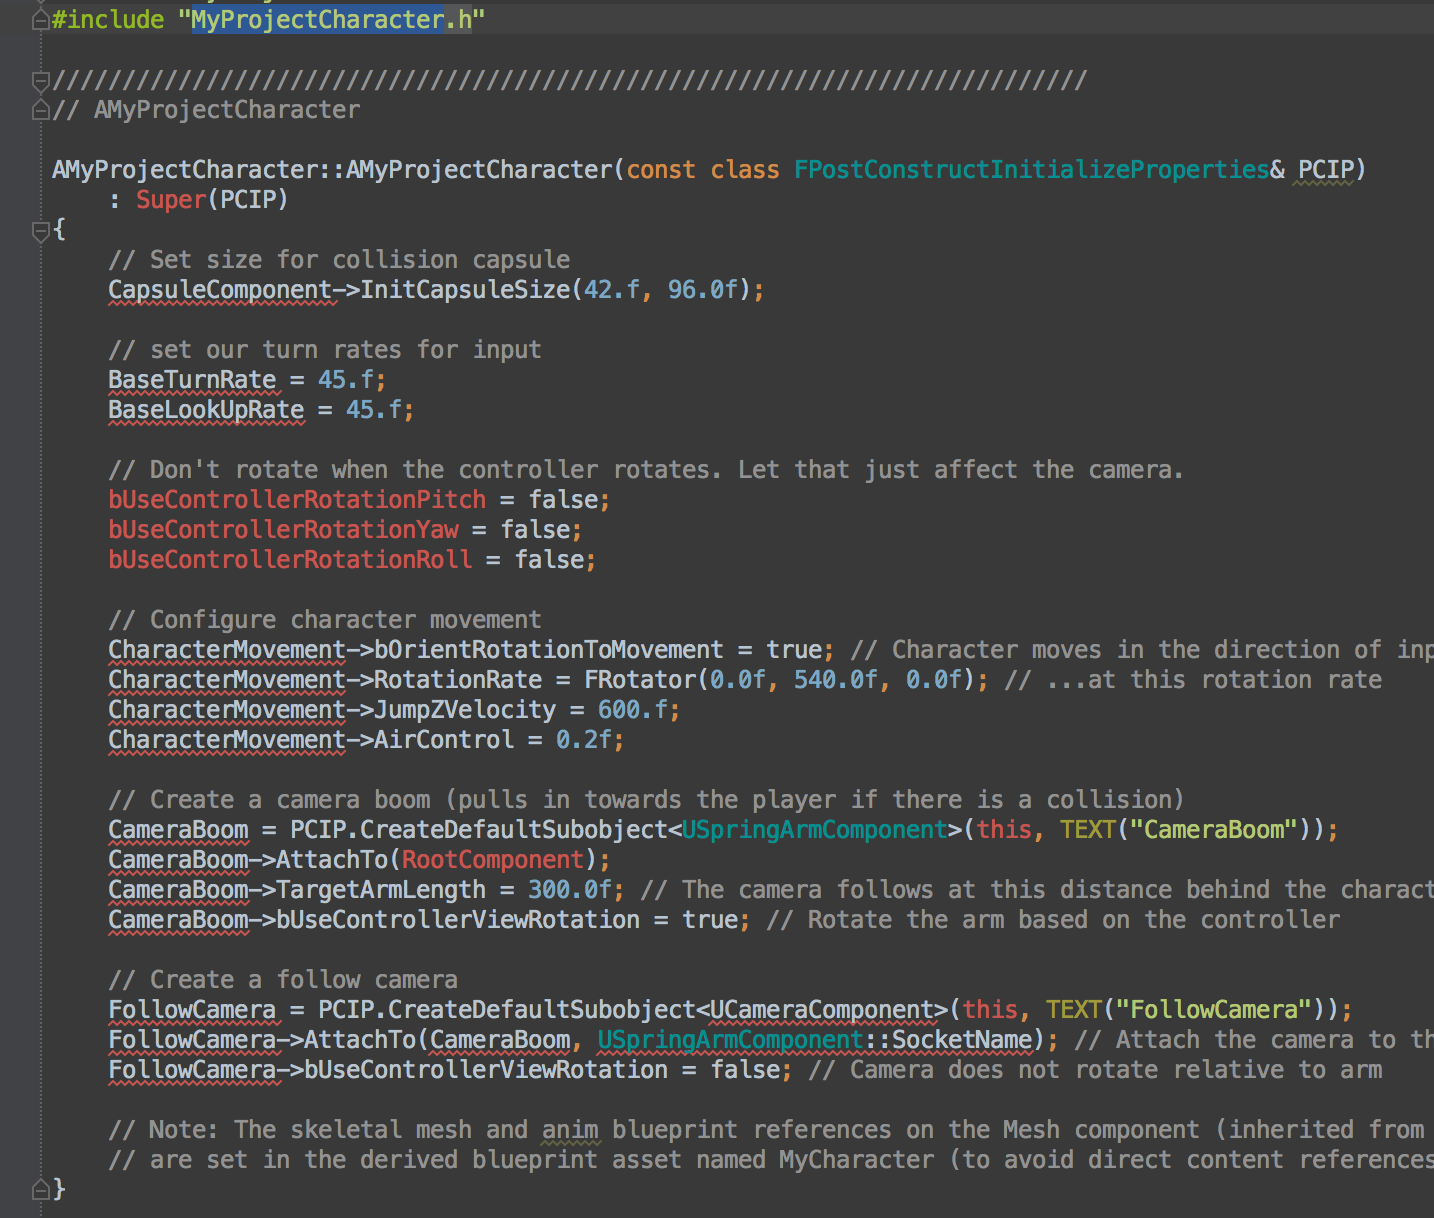The image size is (1434, 1218).
Task: Click the bOrientRotationToMovement member
Action: click(x=548, y=650)
